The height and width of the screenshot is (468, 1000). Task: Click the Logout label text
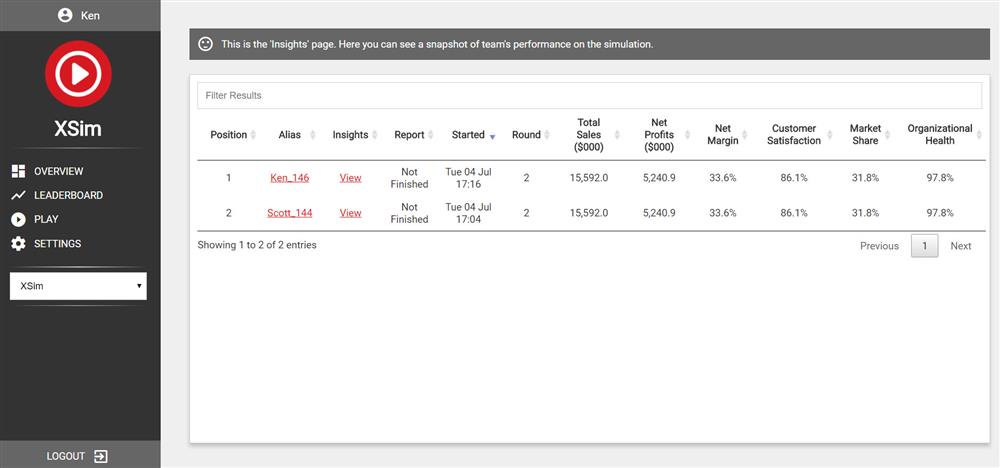pos(66,456)
